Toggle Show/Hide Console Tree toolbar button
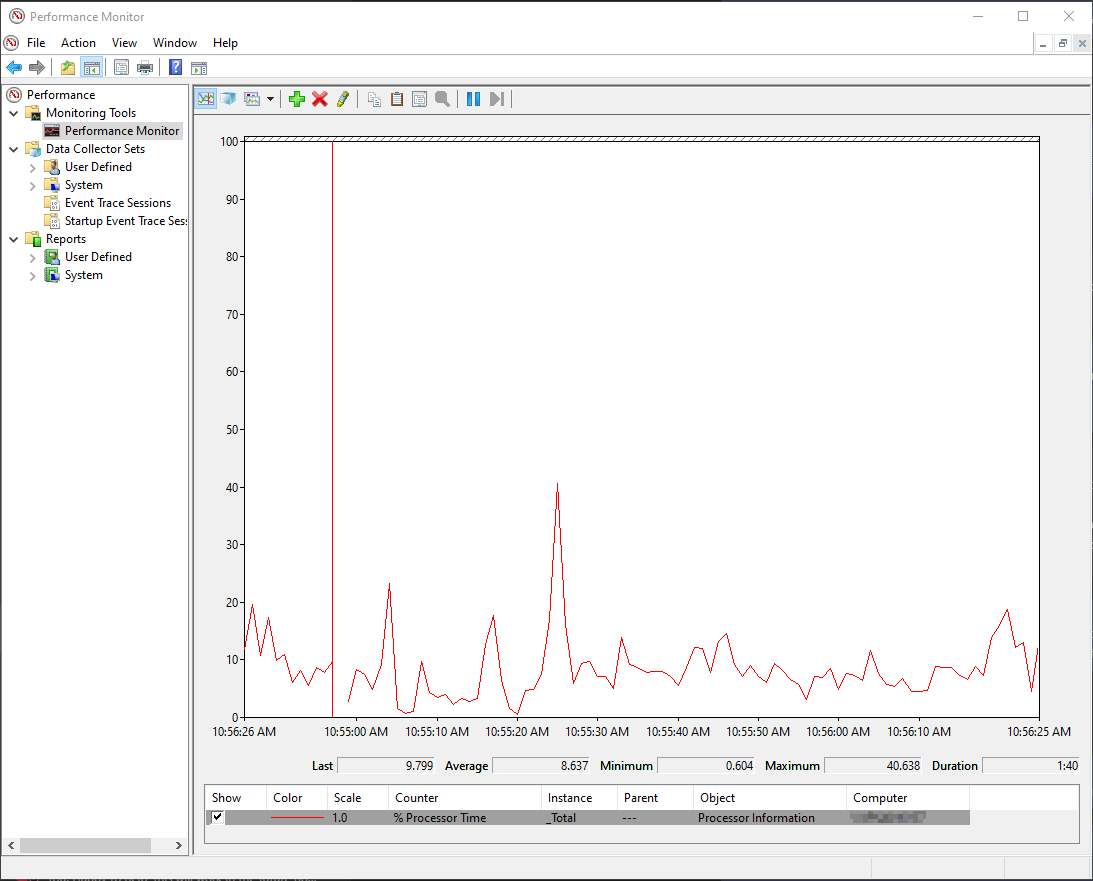The image size is (1093, 881). tap(92, 68)
